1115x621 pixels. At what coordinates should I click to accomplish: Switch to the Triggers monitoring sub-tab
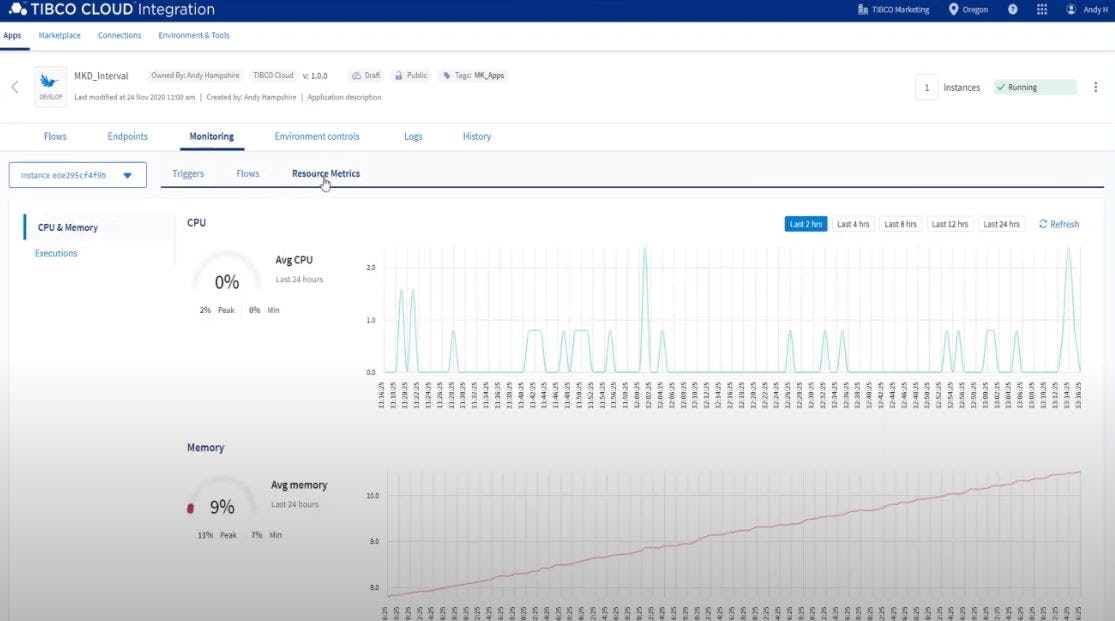click(188, 174)
